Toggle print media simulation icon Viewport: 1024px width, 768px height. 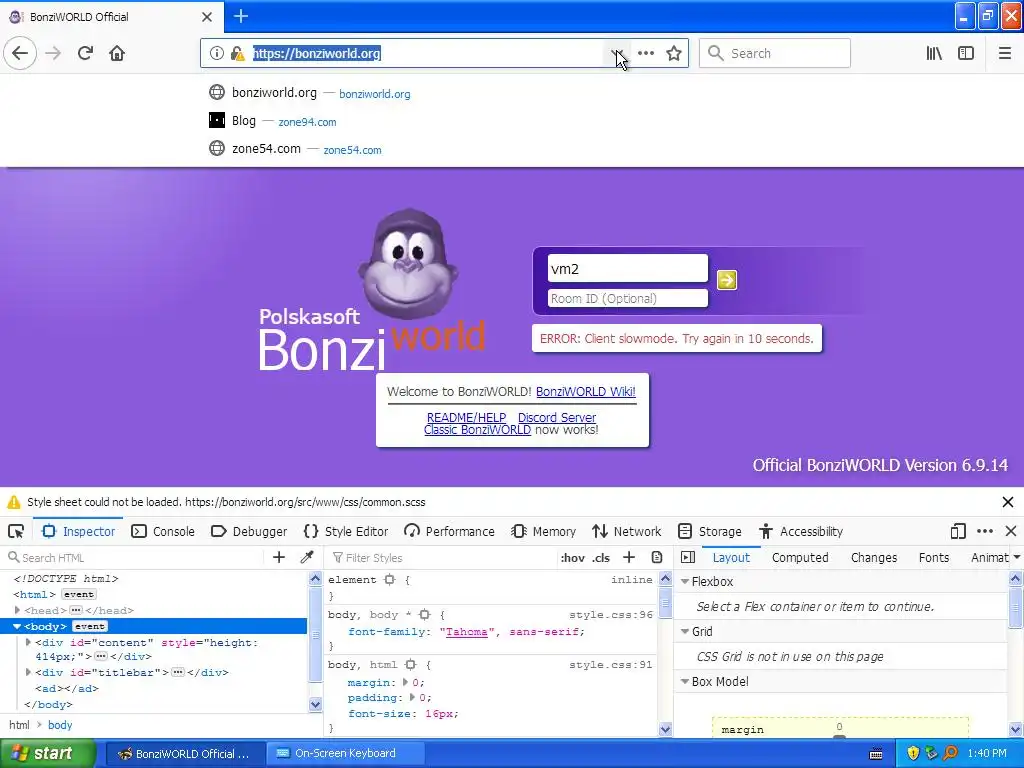pos(657,557)
